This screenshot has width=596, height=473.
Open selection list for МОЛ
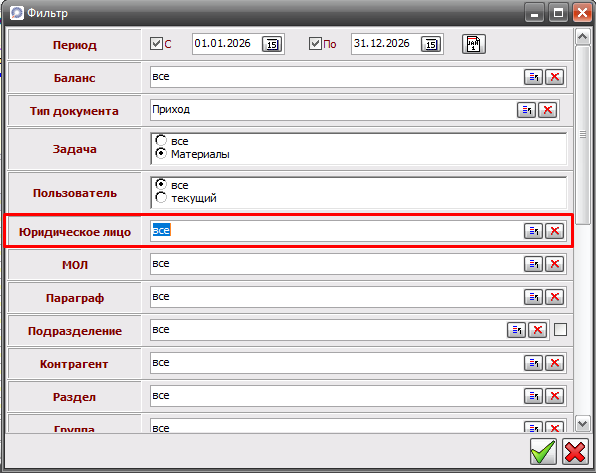[533, 264]
